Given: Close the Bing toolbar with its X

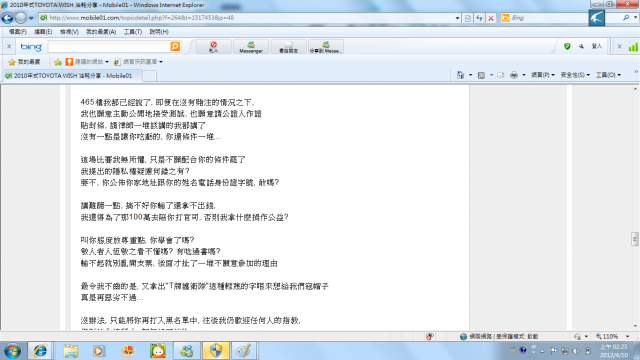Looking at the screenshot, I should 9,47.
